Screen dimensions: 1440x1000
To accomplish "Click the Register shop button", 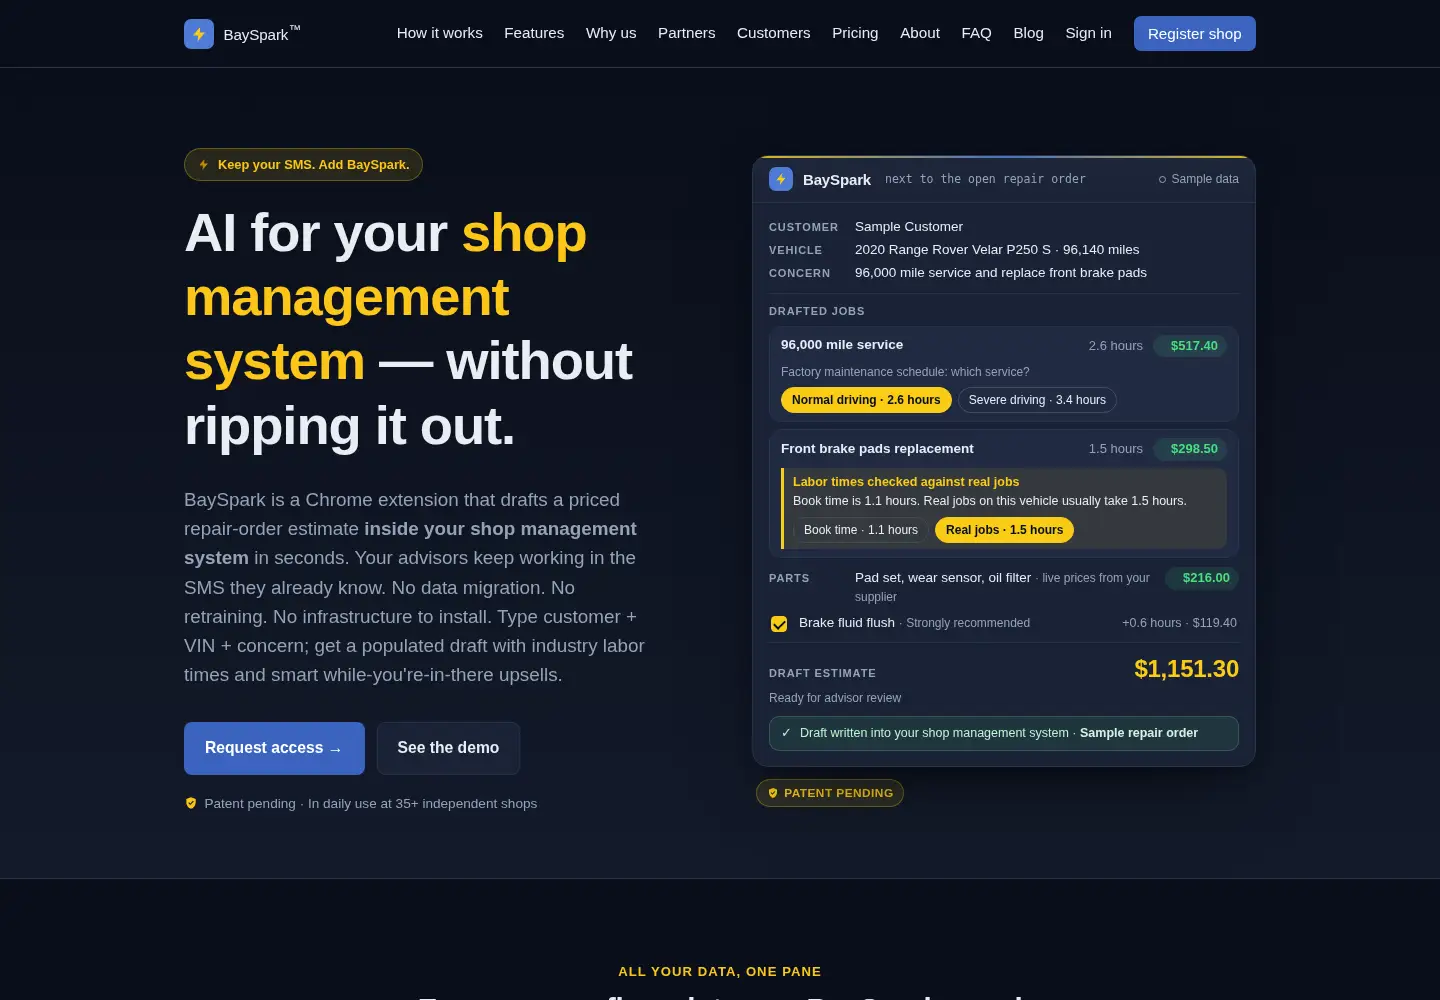I will pos(1195,34).
